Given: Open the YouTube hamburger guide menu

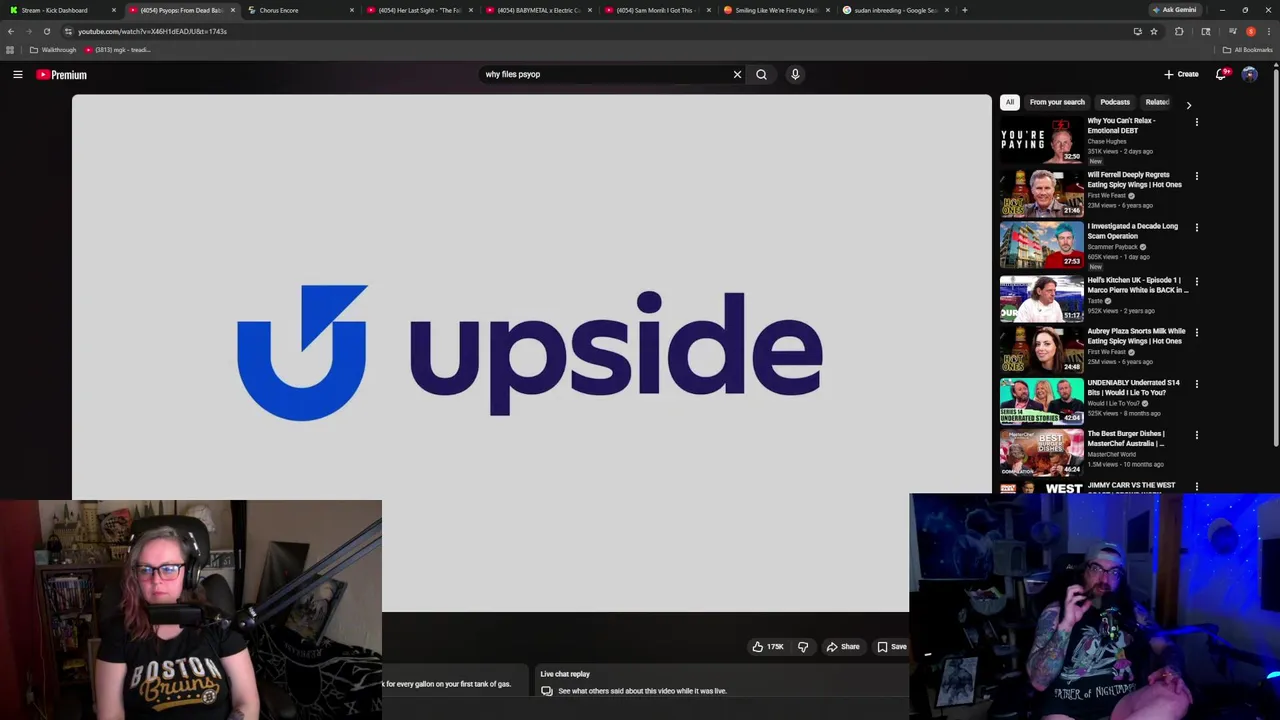Looking at the screenshot, I should point(18,74).
